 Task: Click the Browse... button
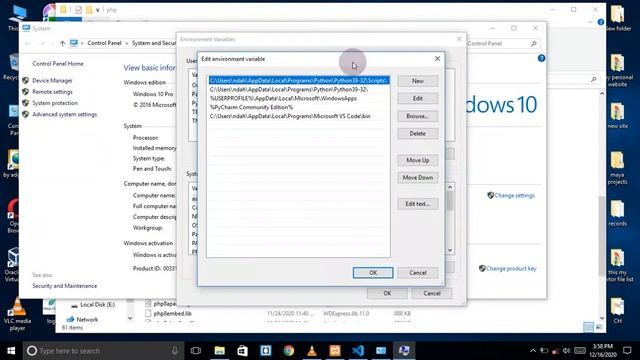[418, 116]
